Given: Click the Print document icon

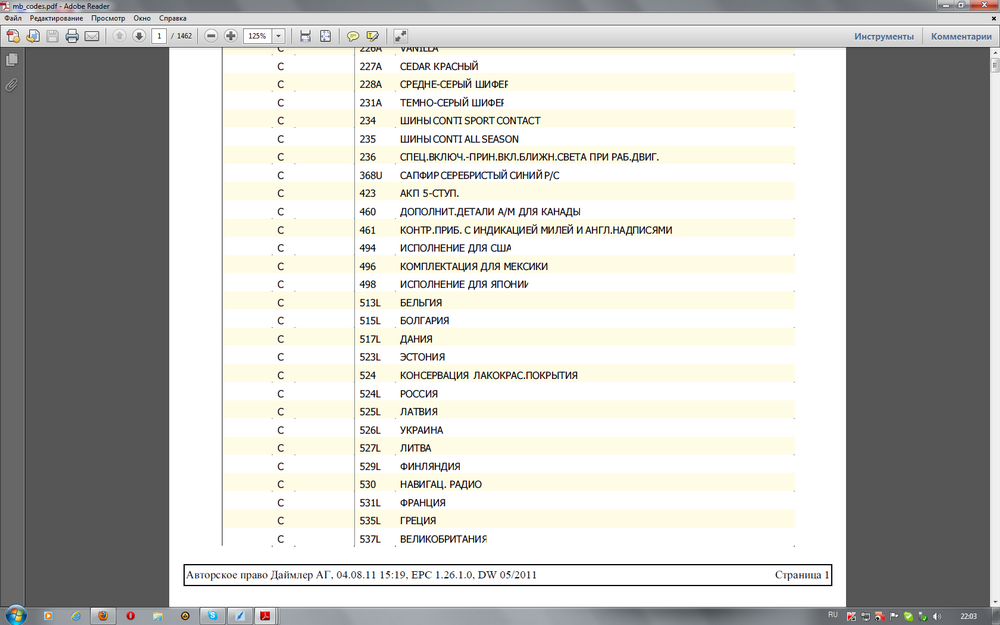Looking at the screenshot, I should (x=72, y=36).
